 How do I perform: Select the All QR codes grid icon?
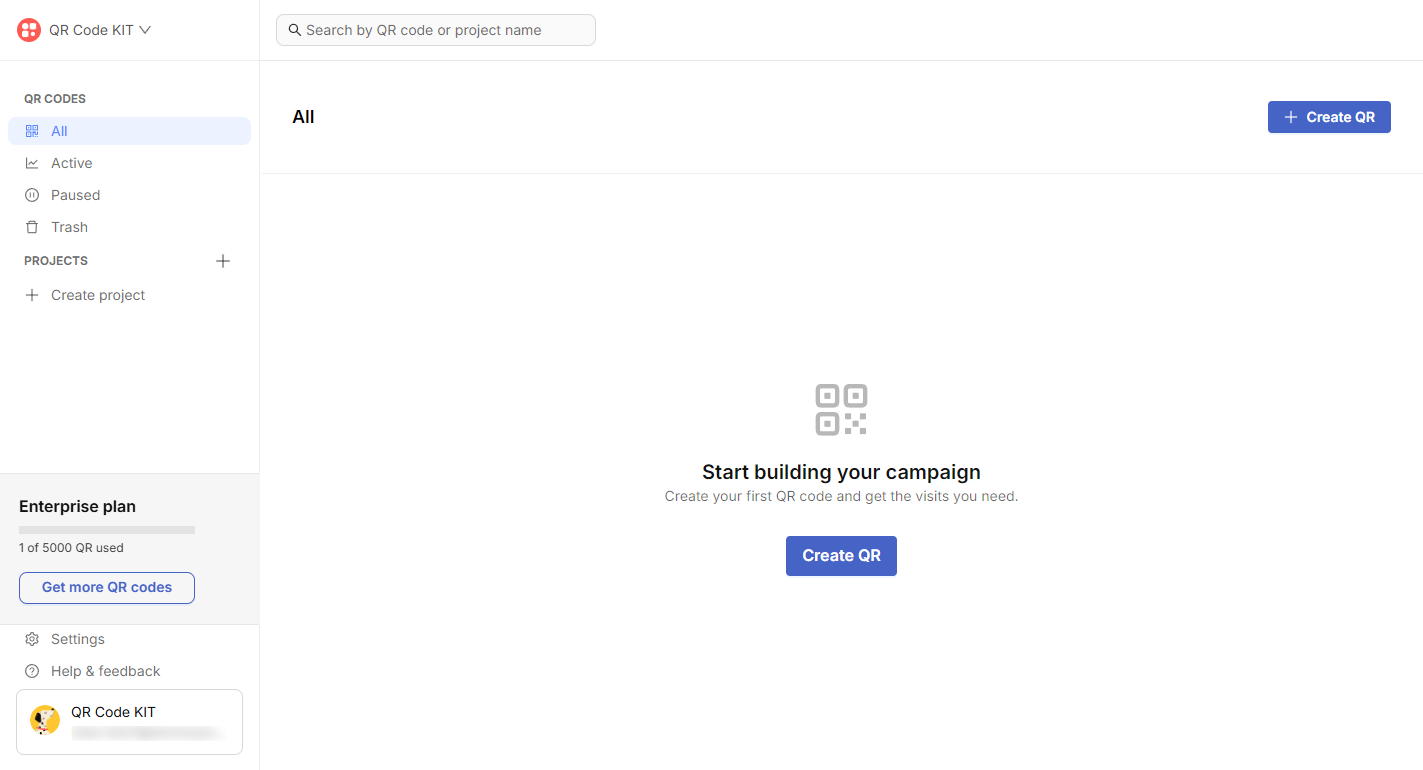[x=32, y=131]
